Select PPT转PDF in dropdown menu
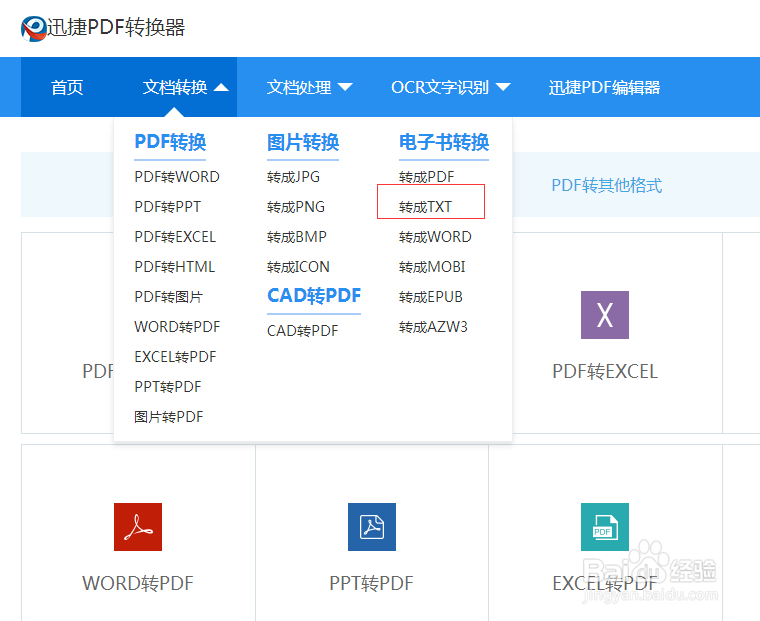This screenshot has height=621, width=760. coord(168,387)
